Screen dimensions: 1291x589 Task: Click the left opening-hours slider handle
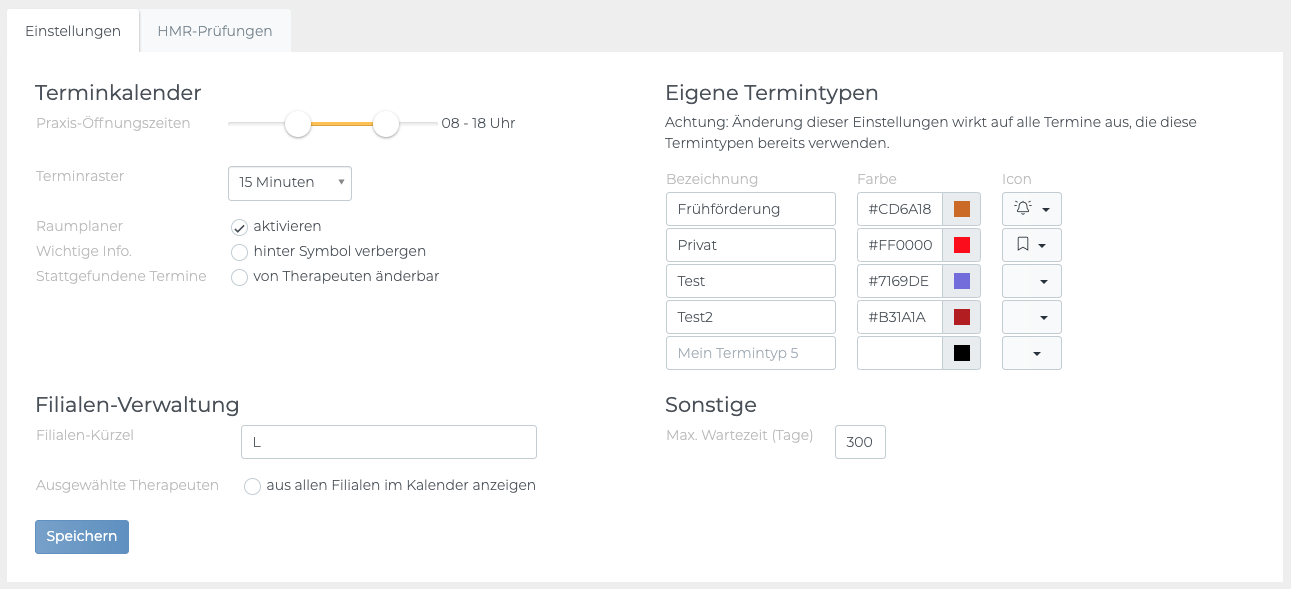tap(298, 124)
